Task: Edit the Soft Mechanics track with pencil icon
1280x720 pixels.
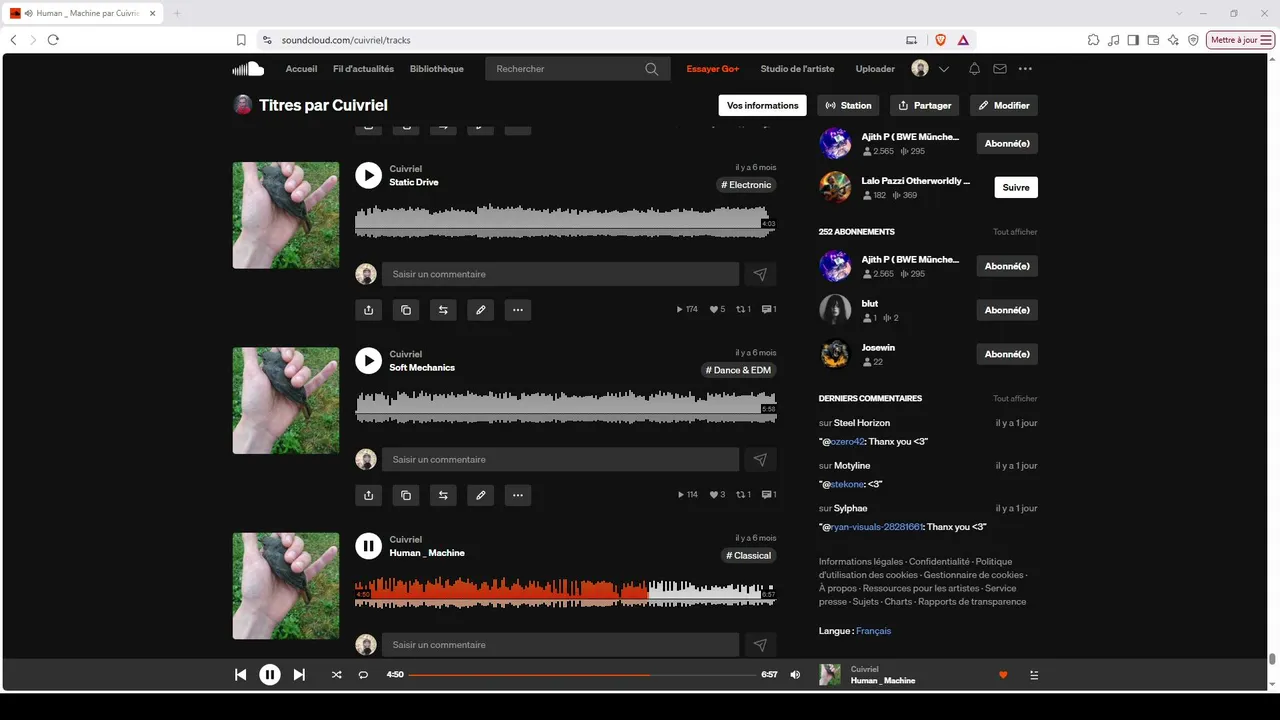Action: pos(481,495)
